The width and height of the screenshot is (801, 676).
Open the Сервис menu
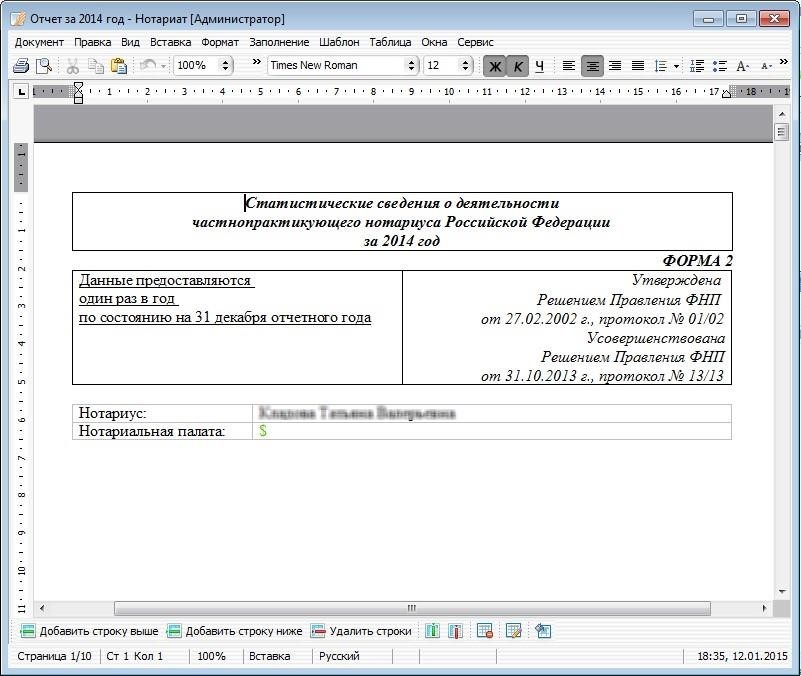tap(475, 42)
